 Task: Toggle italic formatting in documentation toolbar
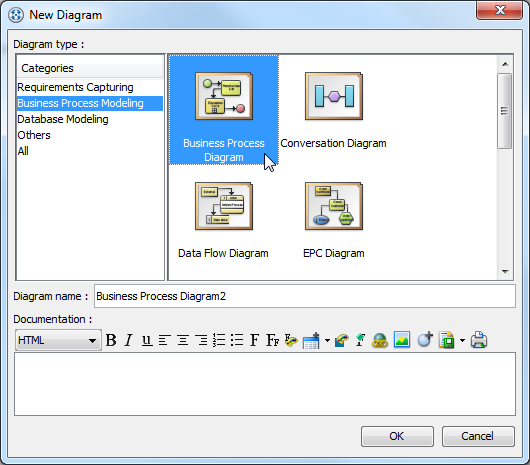[x=128, y=340]
